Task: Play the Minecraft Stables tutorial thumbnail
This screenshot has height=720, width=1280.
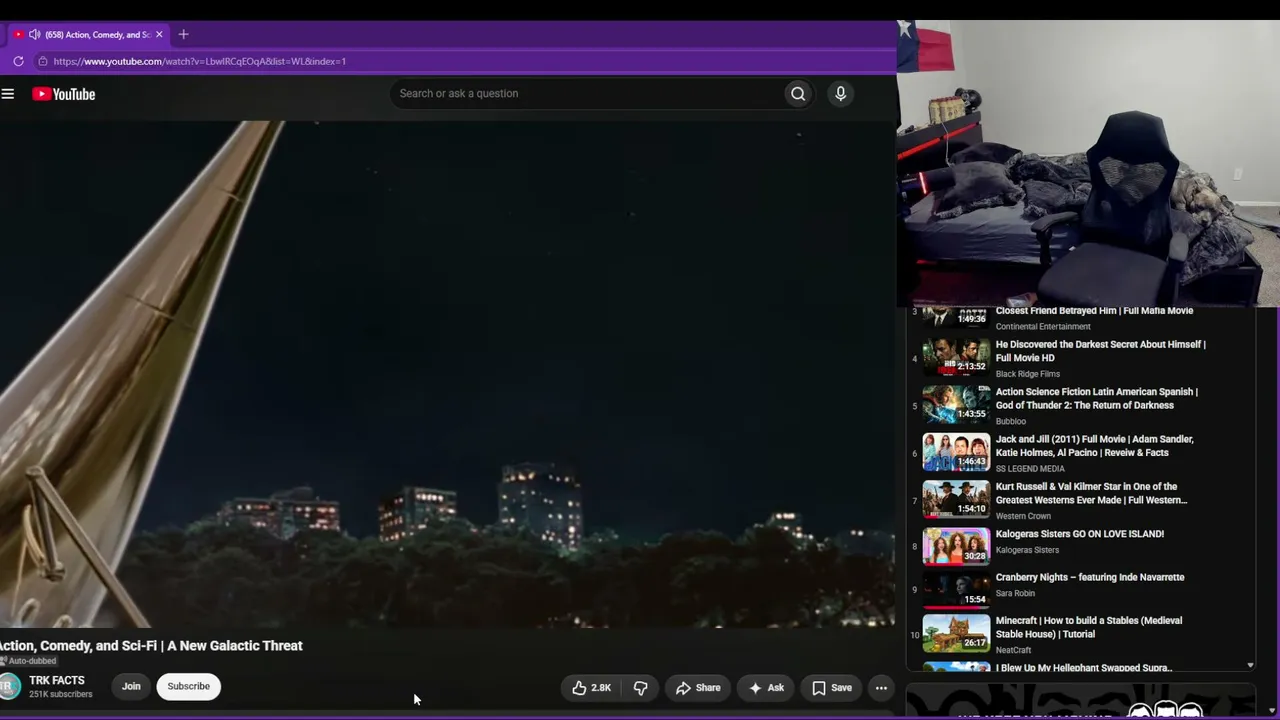Action: coord(956,633)
